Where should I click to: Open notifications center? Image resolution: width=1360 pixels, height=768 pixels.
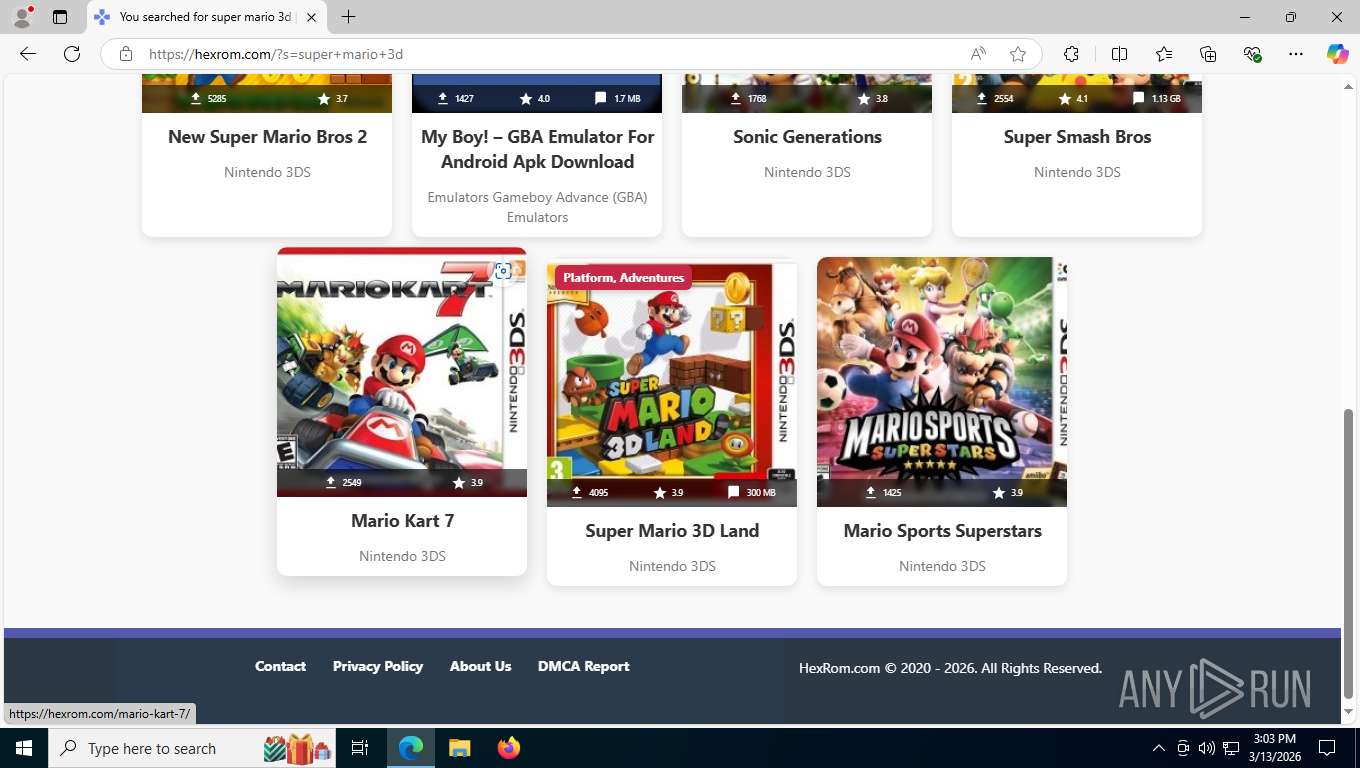point(1327,748)
